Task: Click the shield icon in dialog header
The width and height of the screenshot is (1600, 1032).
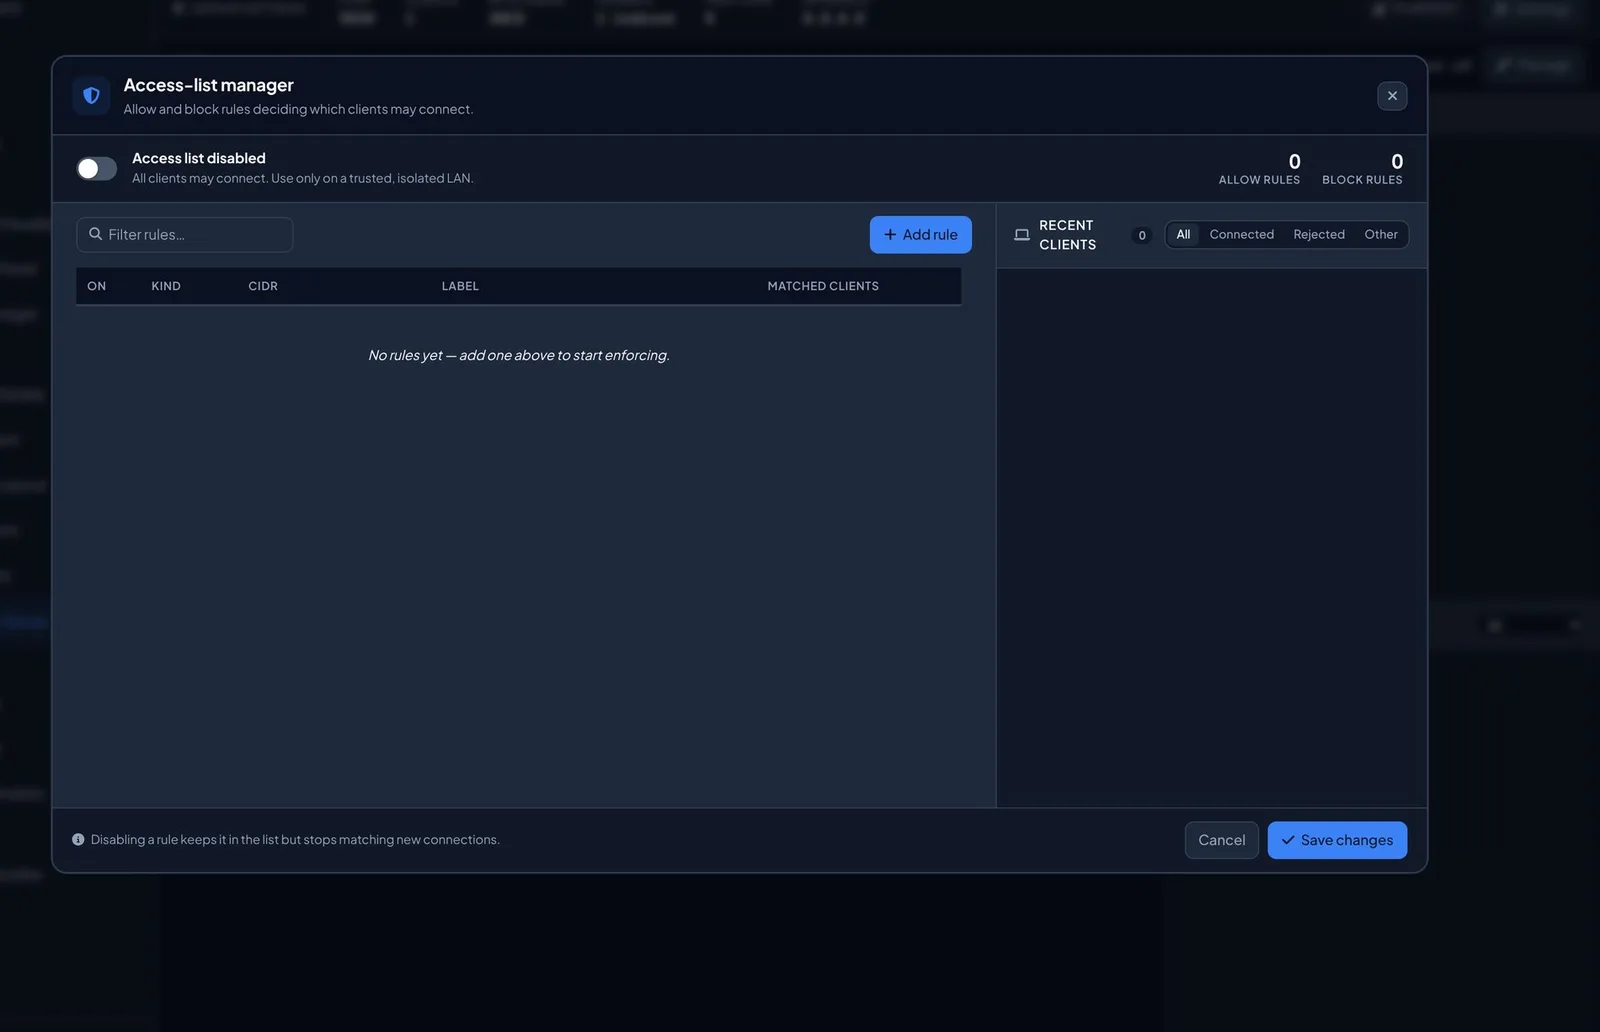Action: 91,96
